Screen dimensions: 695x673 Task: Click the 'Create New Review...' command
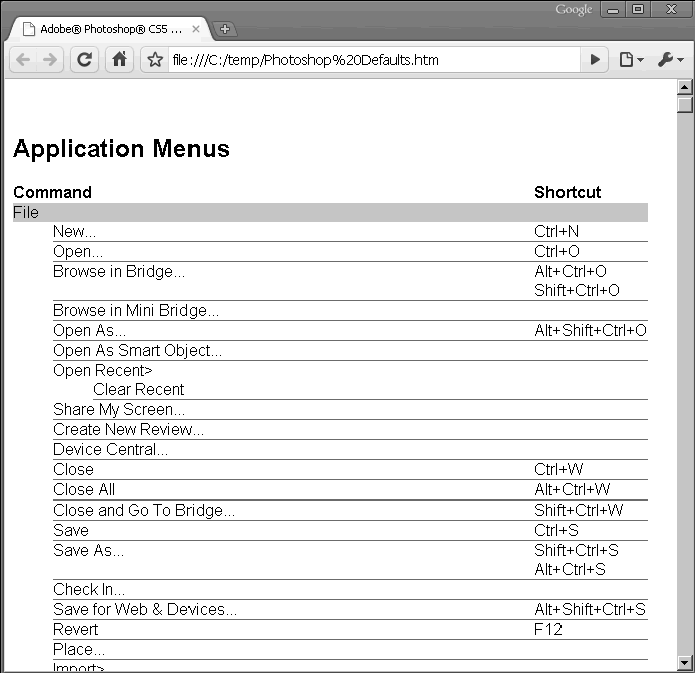click(x=129, y=430)
